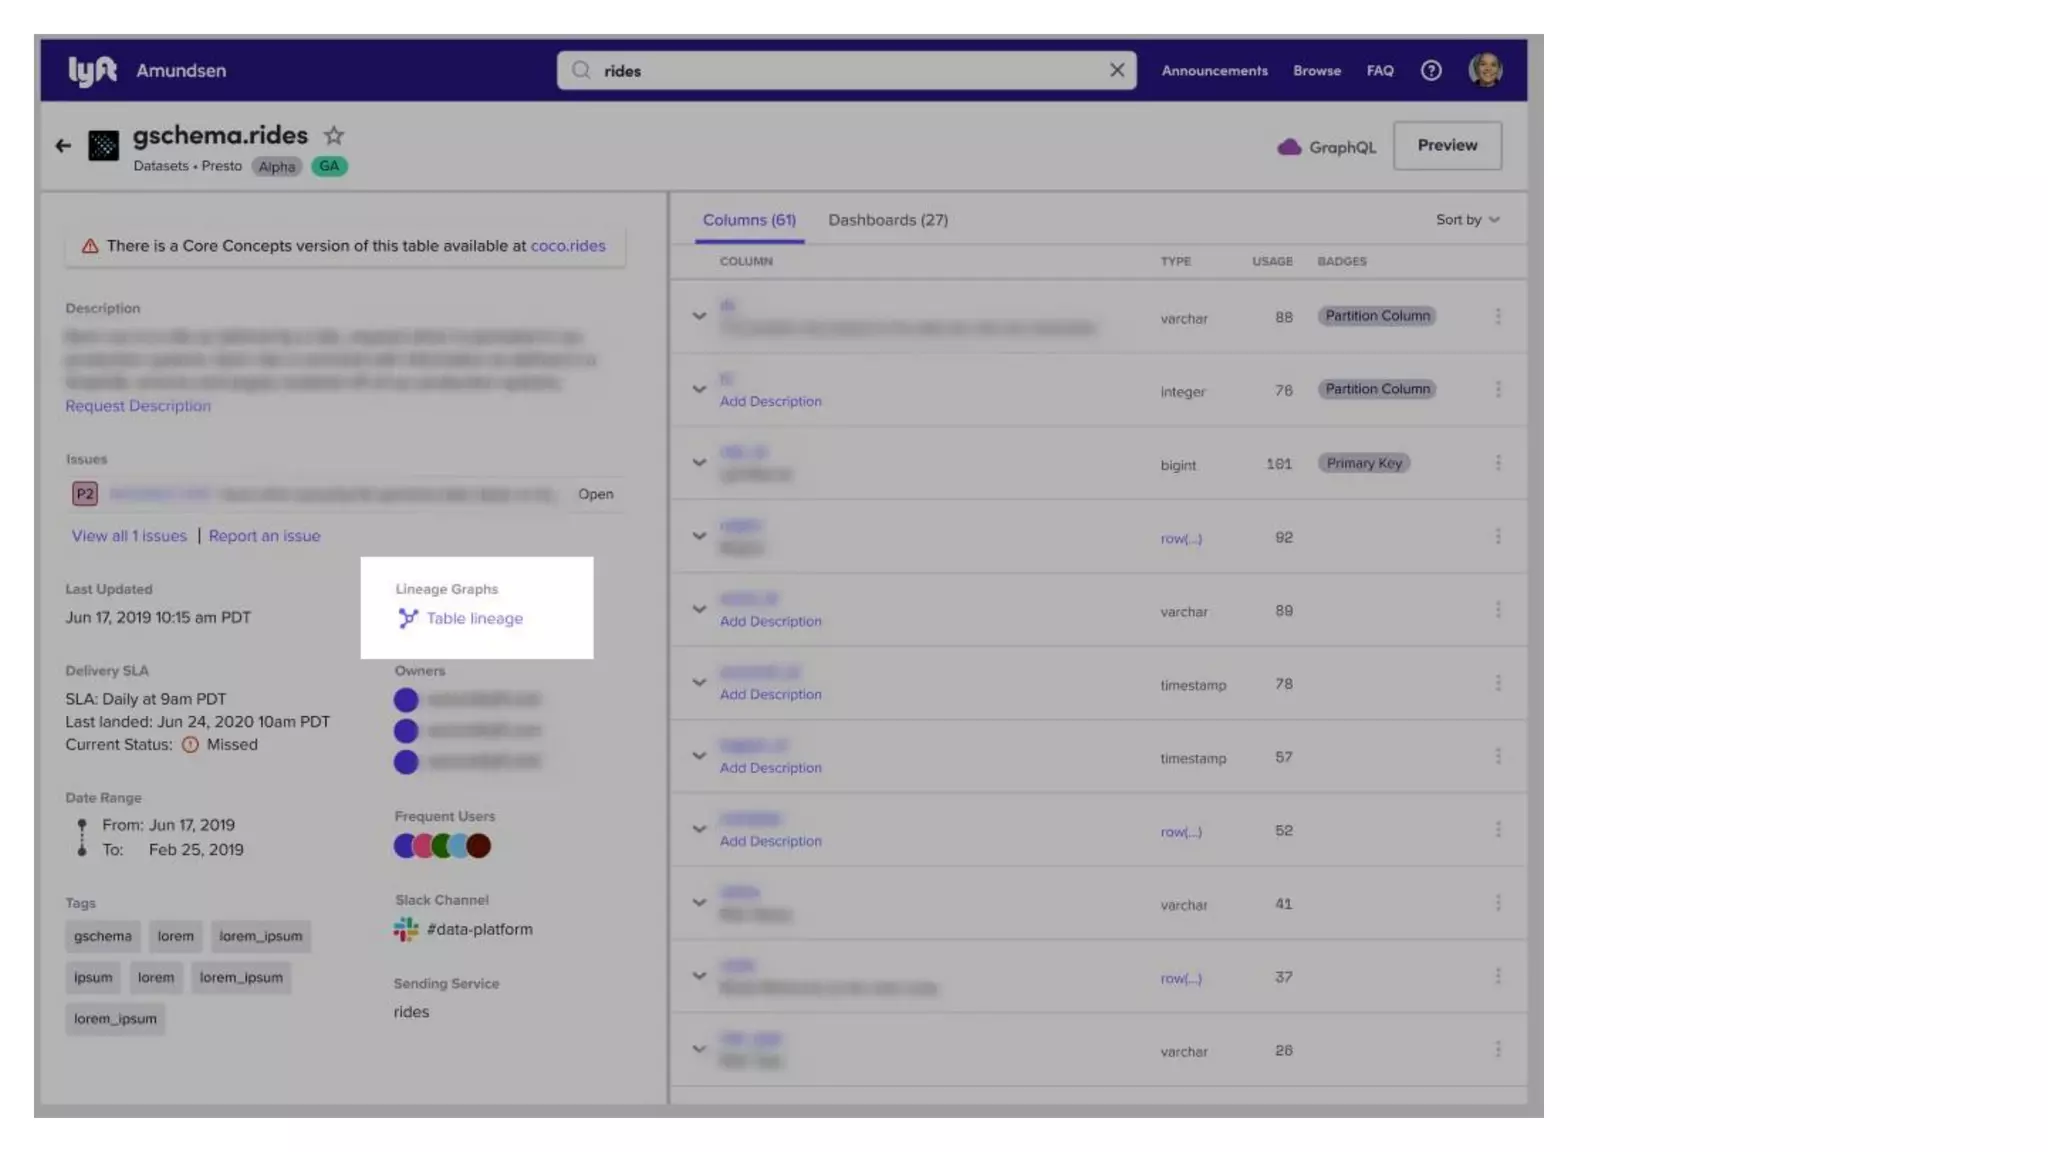Click the Lyft logo icon
Image resolution: width=2048 pixels, height=1152 pixels.
92,71
